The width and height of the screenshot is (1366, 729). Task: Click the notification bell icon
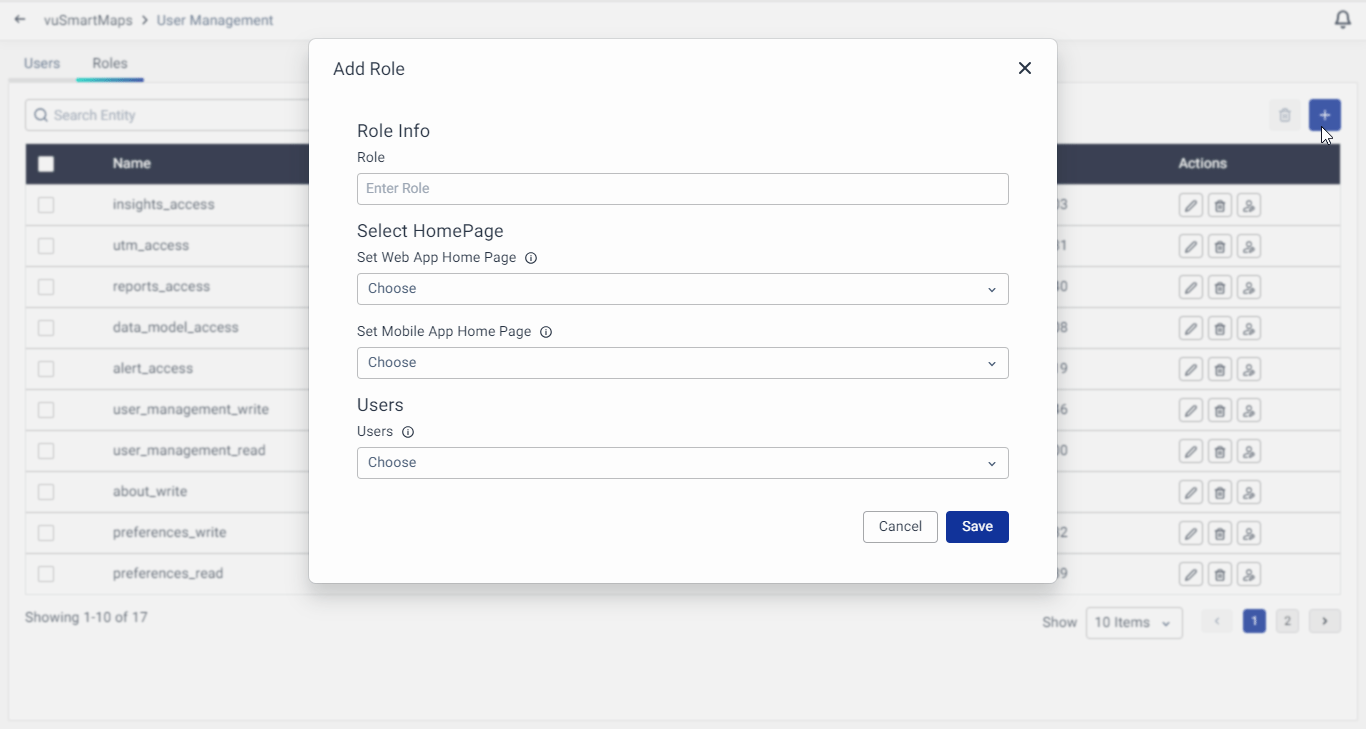pyautogui.click(x=1343, y=20)
